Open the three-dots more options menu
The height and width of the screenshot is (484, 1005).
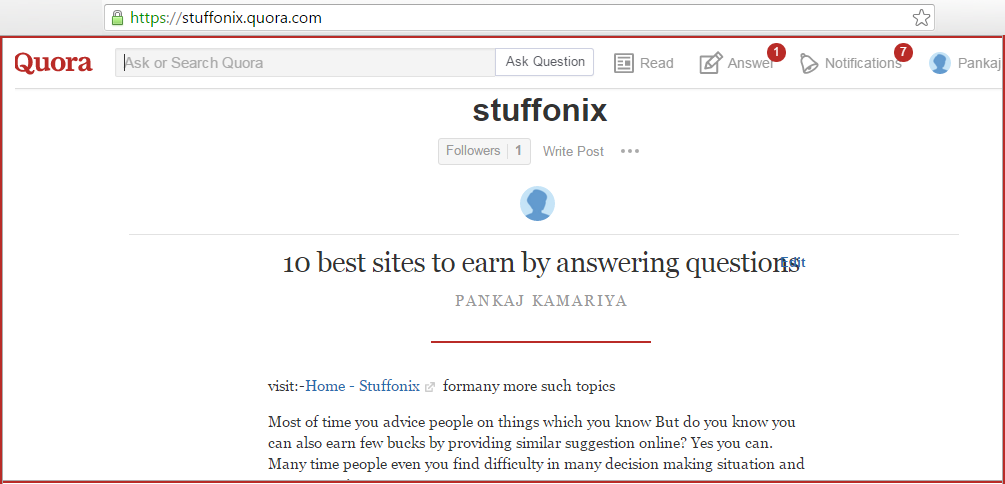coord(630,151)
